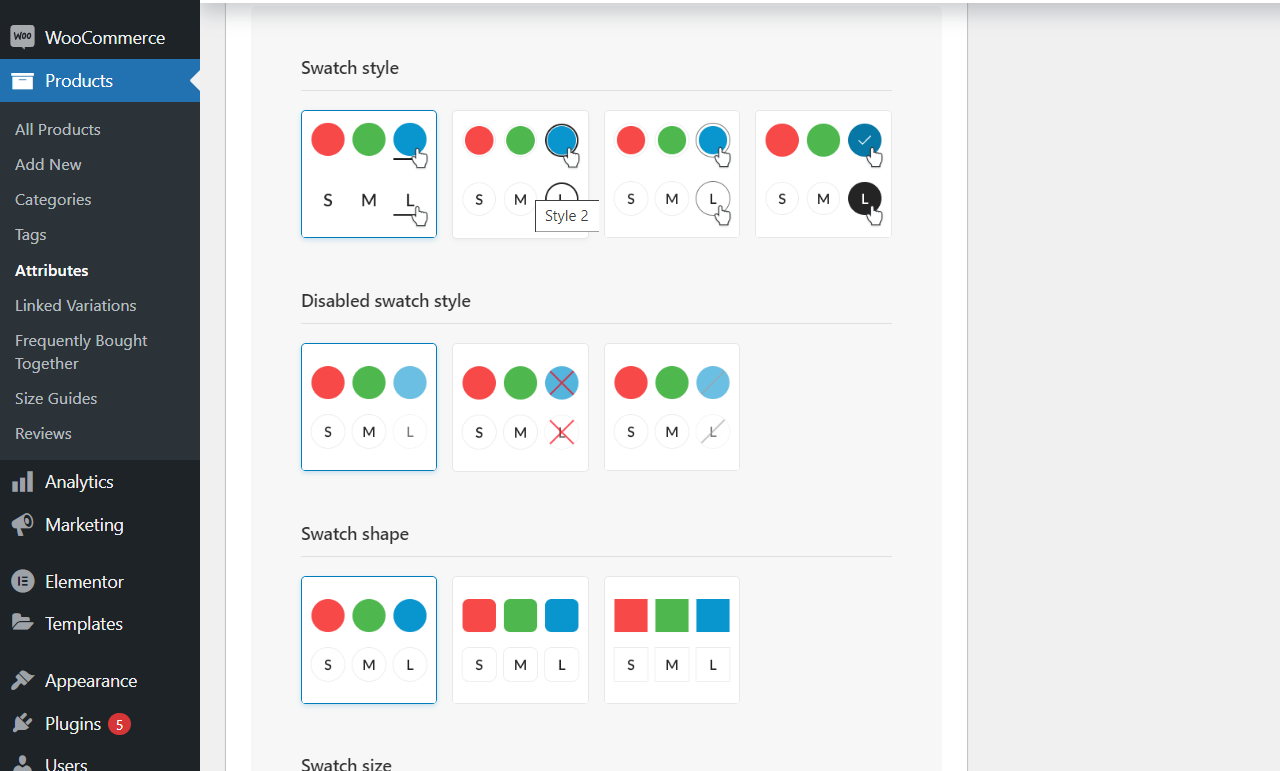The height and width of the screenshot is (771, 1280).
Task: Click the Plugins plug icon
Action: (x=23, y=724)
